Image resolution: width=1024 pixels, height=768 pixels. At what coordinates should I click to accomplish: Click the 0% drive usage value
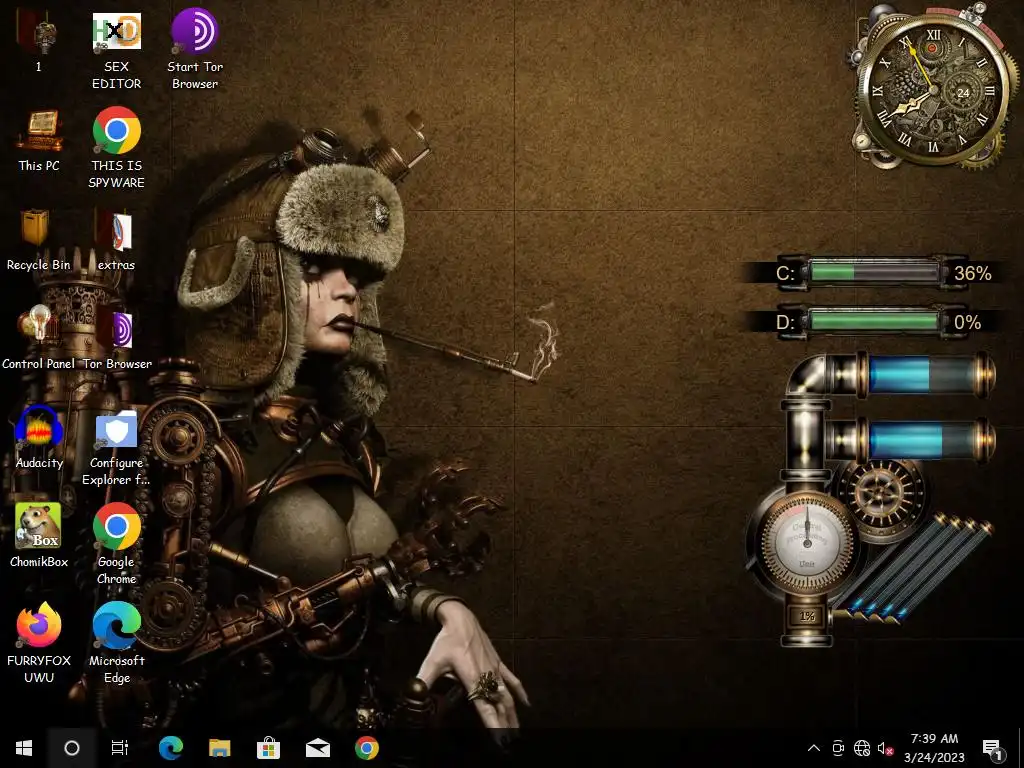(967, 323)
